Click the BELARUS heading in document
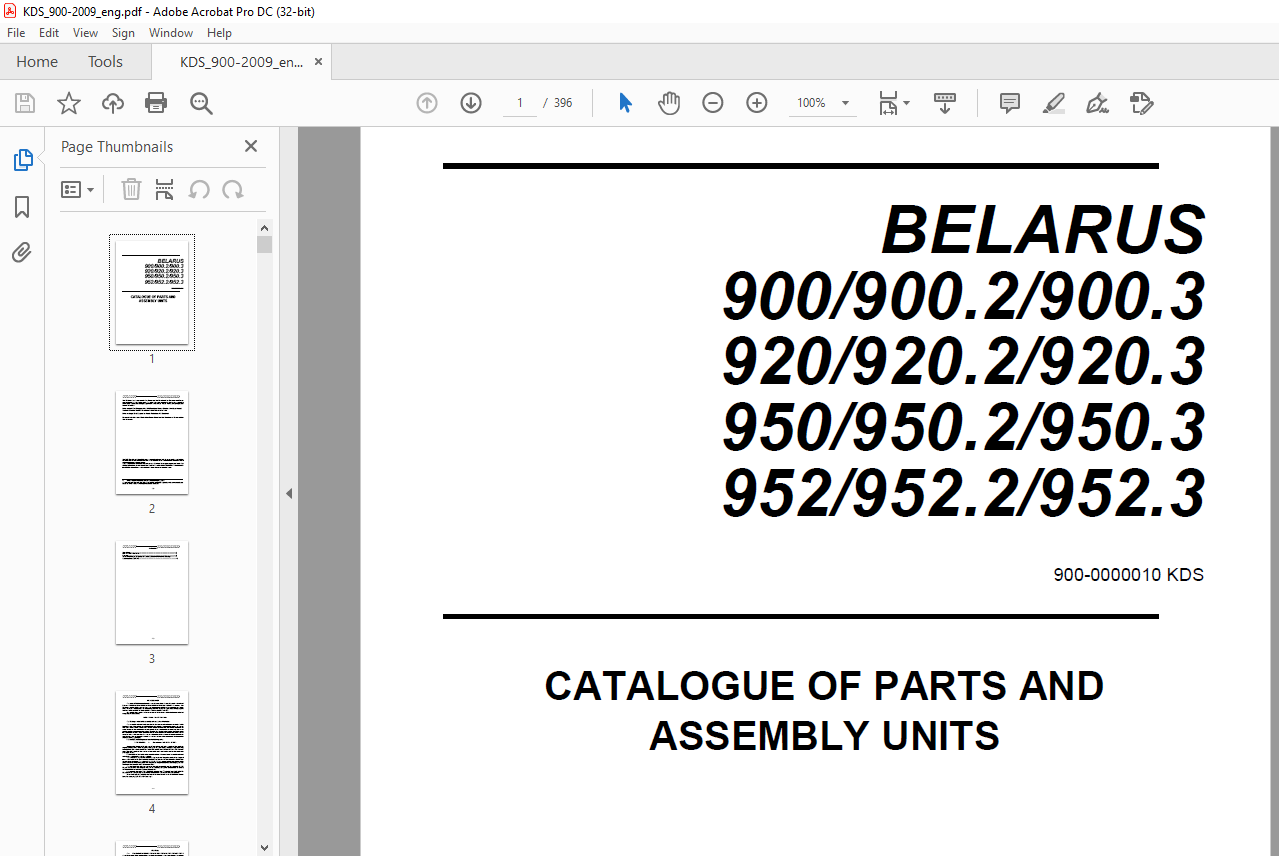 [x=1043, y=231]
